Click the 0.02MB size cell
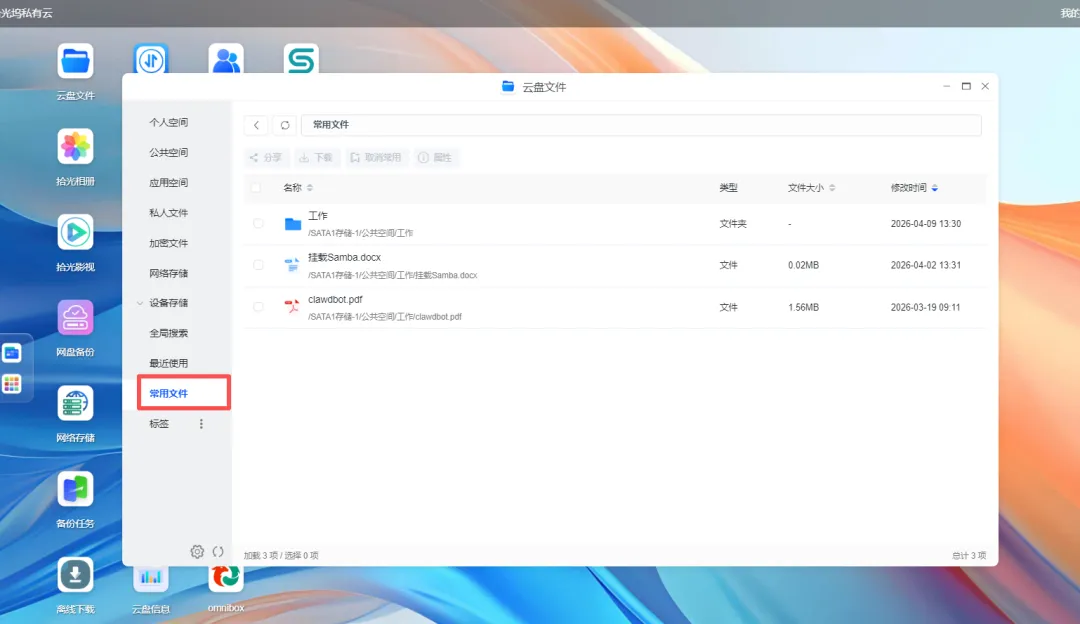 pyautogui.click(x=803, y=265)
